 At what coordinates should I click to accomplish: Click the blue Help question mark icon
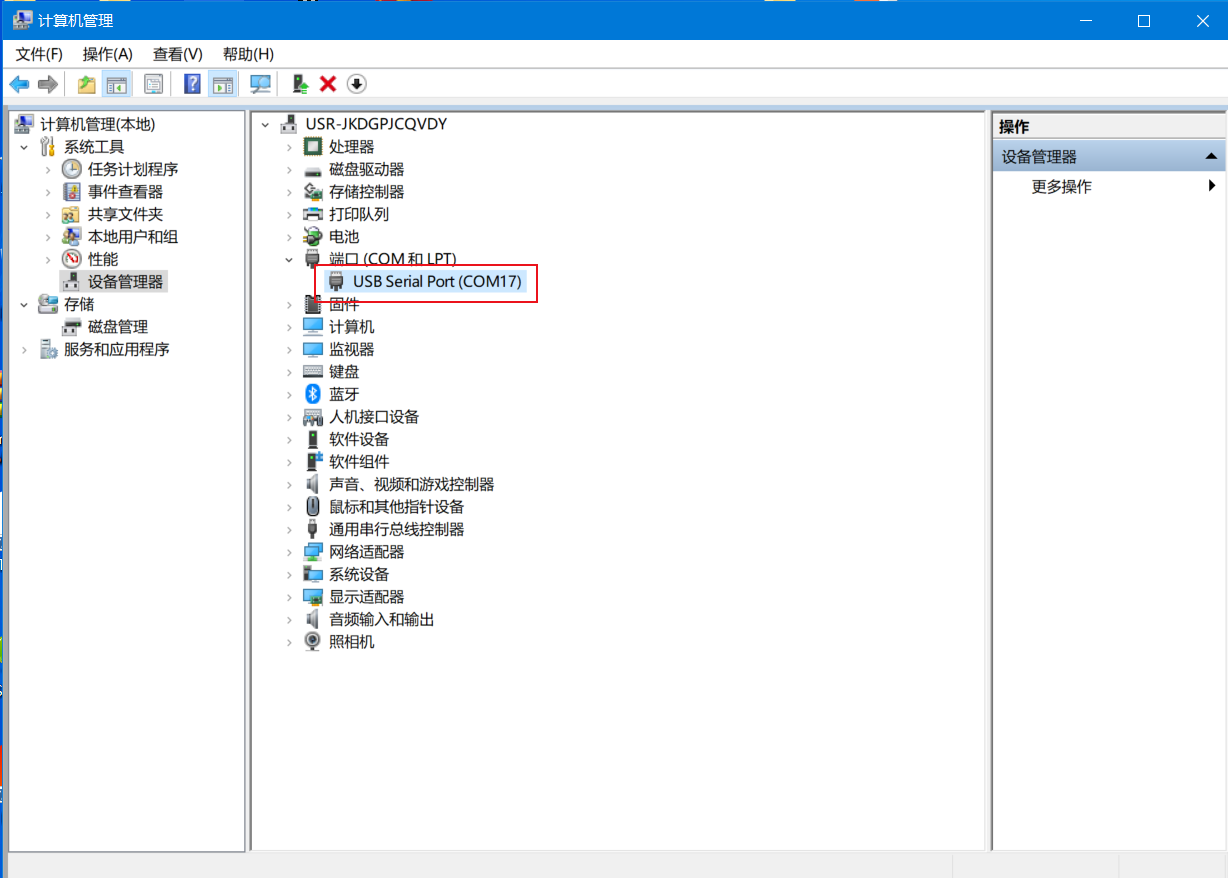192,84
